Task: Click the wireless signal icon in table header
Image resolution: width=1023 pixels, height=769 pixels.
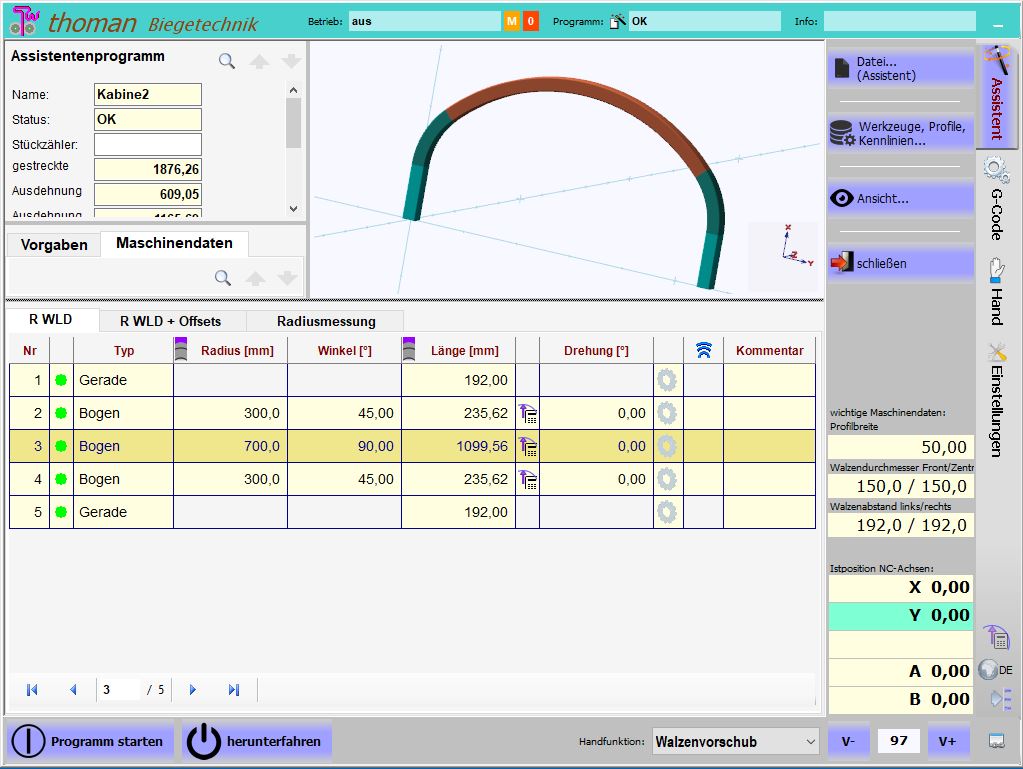Action: point(704,350)
